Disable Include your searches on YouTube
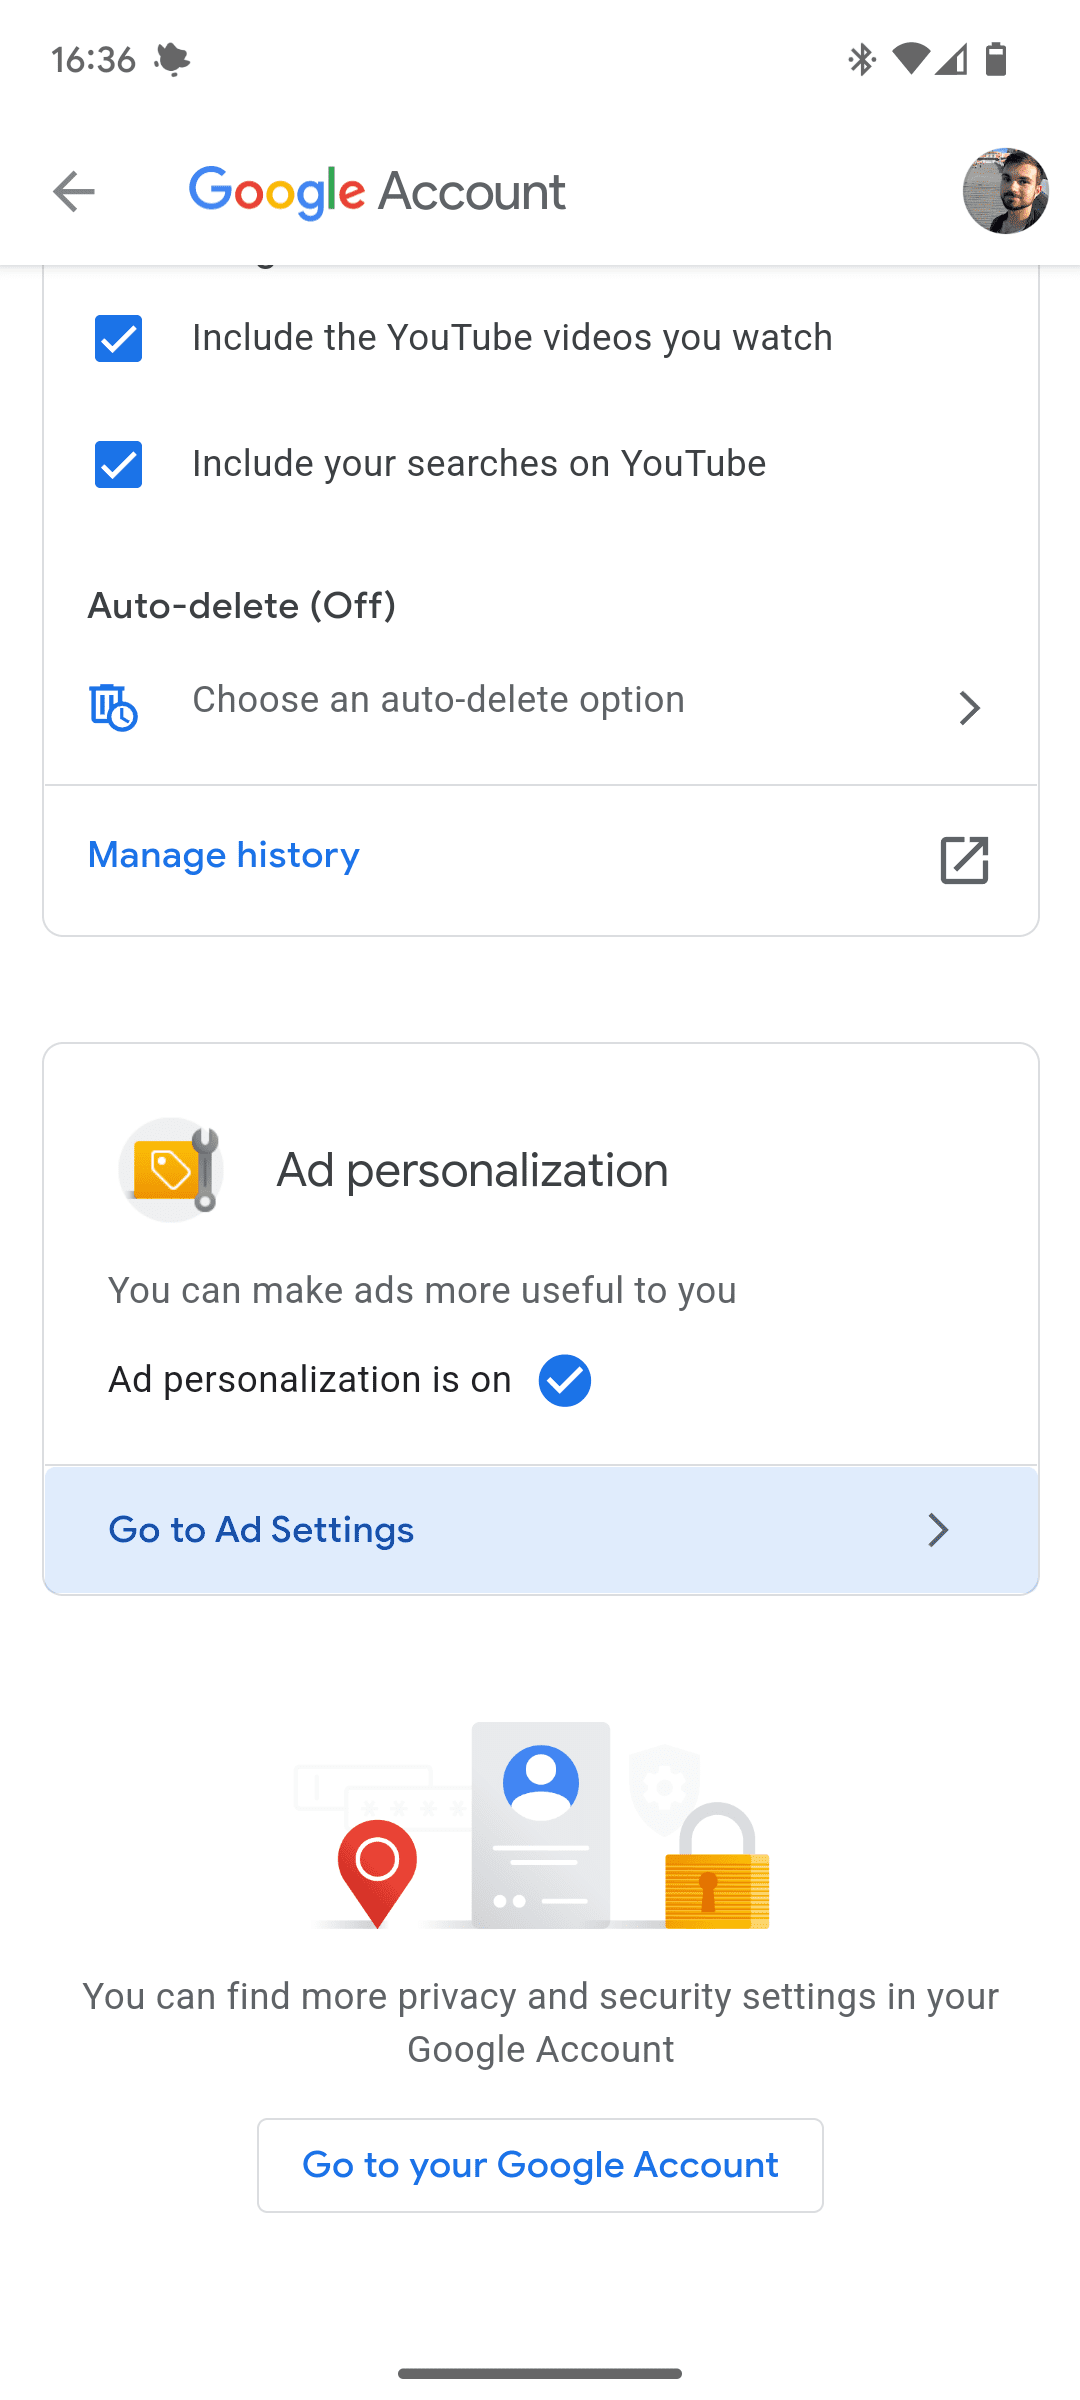 [117, 464]
